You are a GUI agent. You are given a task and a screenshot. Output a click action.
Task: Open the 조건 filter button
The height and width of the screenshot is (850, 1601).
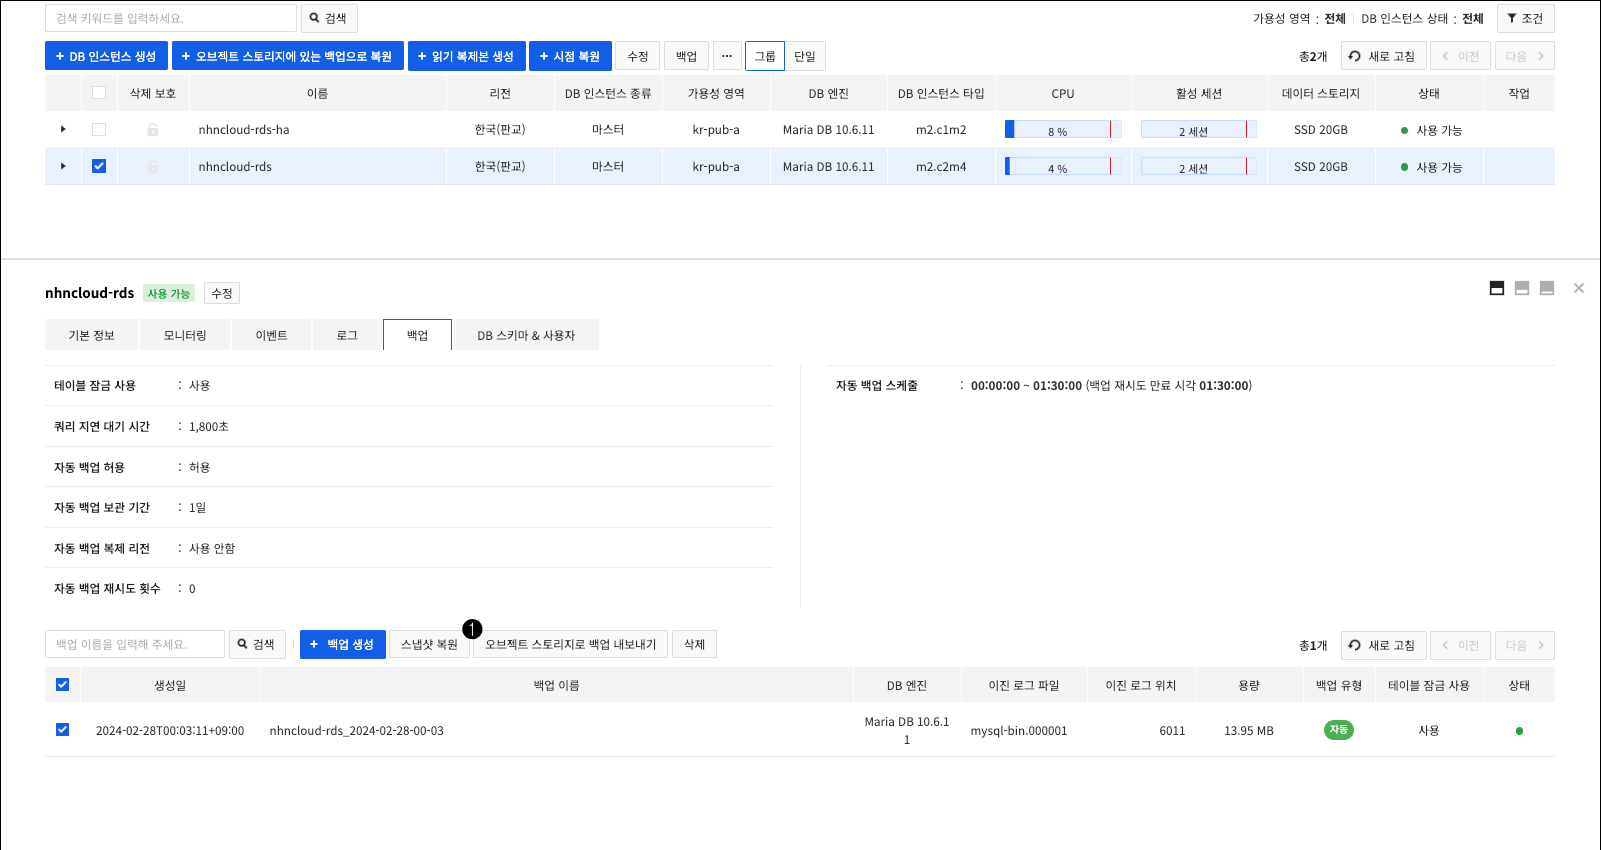[x=1525, y=18]
